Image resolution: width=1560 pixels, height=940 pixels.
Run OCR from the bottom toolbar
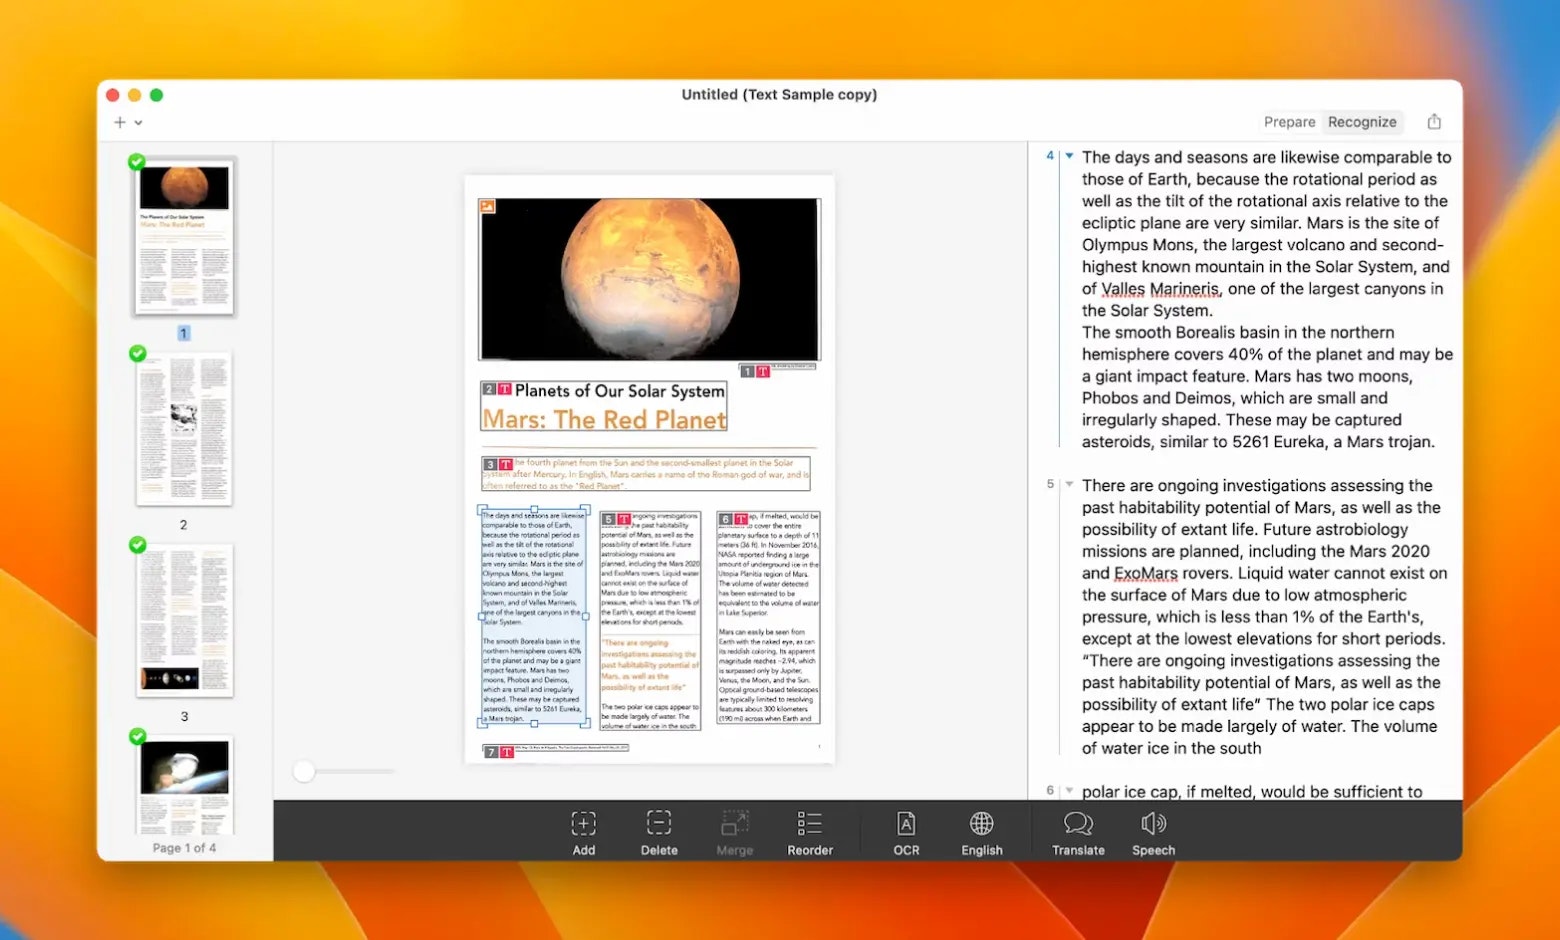pos(906,833)
